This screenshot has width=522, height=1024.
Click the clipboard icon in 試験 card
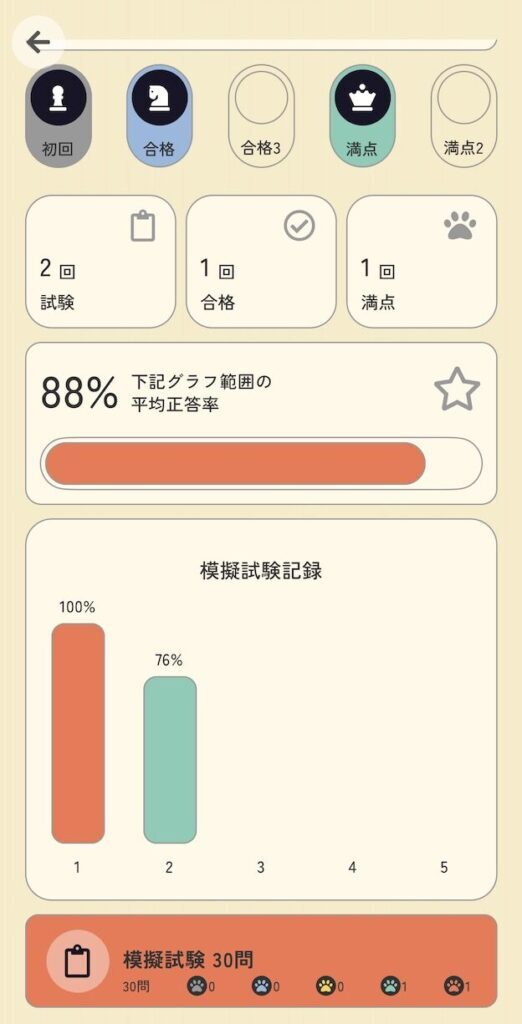click(x=143, y=227)
